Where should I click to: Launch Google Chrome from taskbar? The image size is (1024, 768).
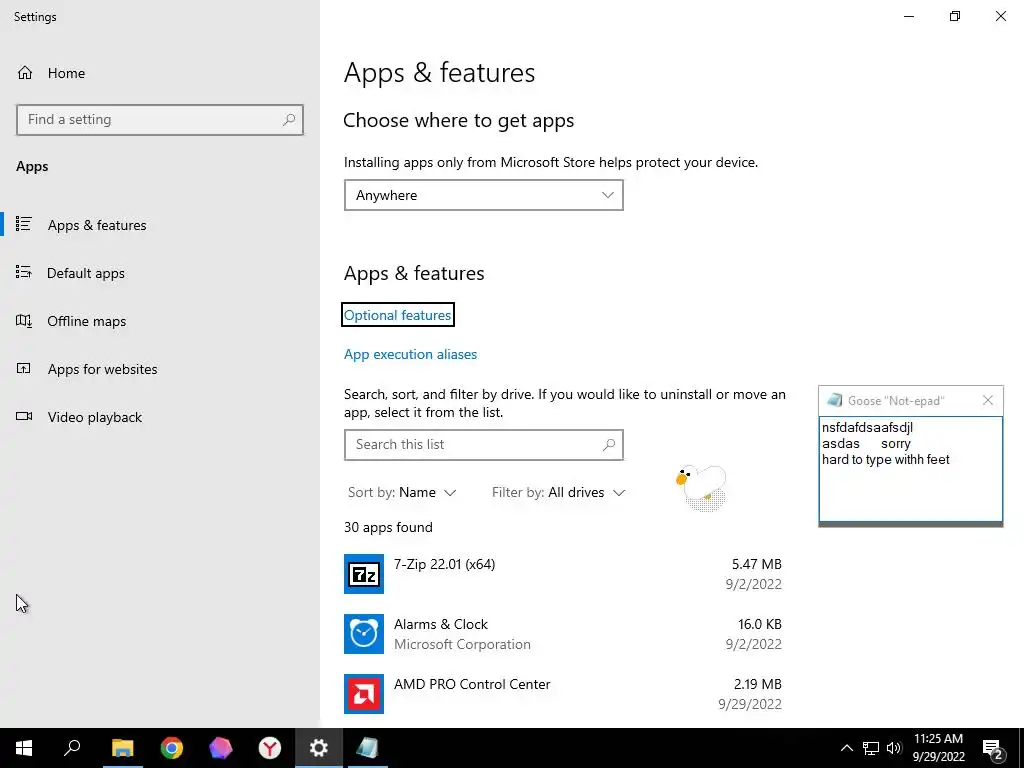coord(172,748)
